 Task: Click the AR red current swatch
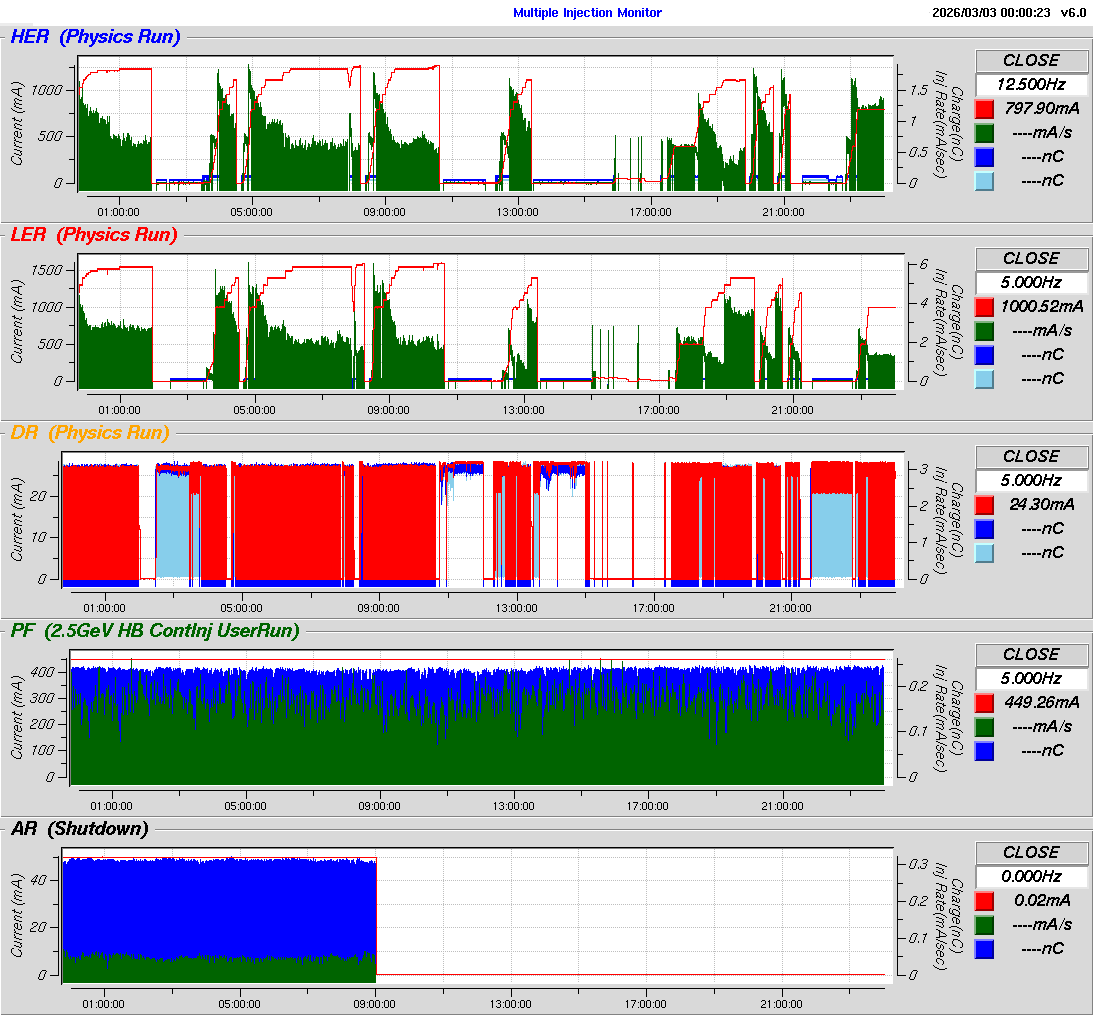coord(984,900)
